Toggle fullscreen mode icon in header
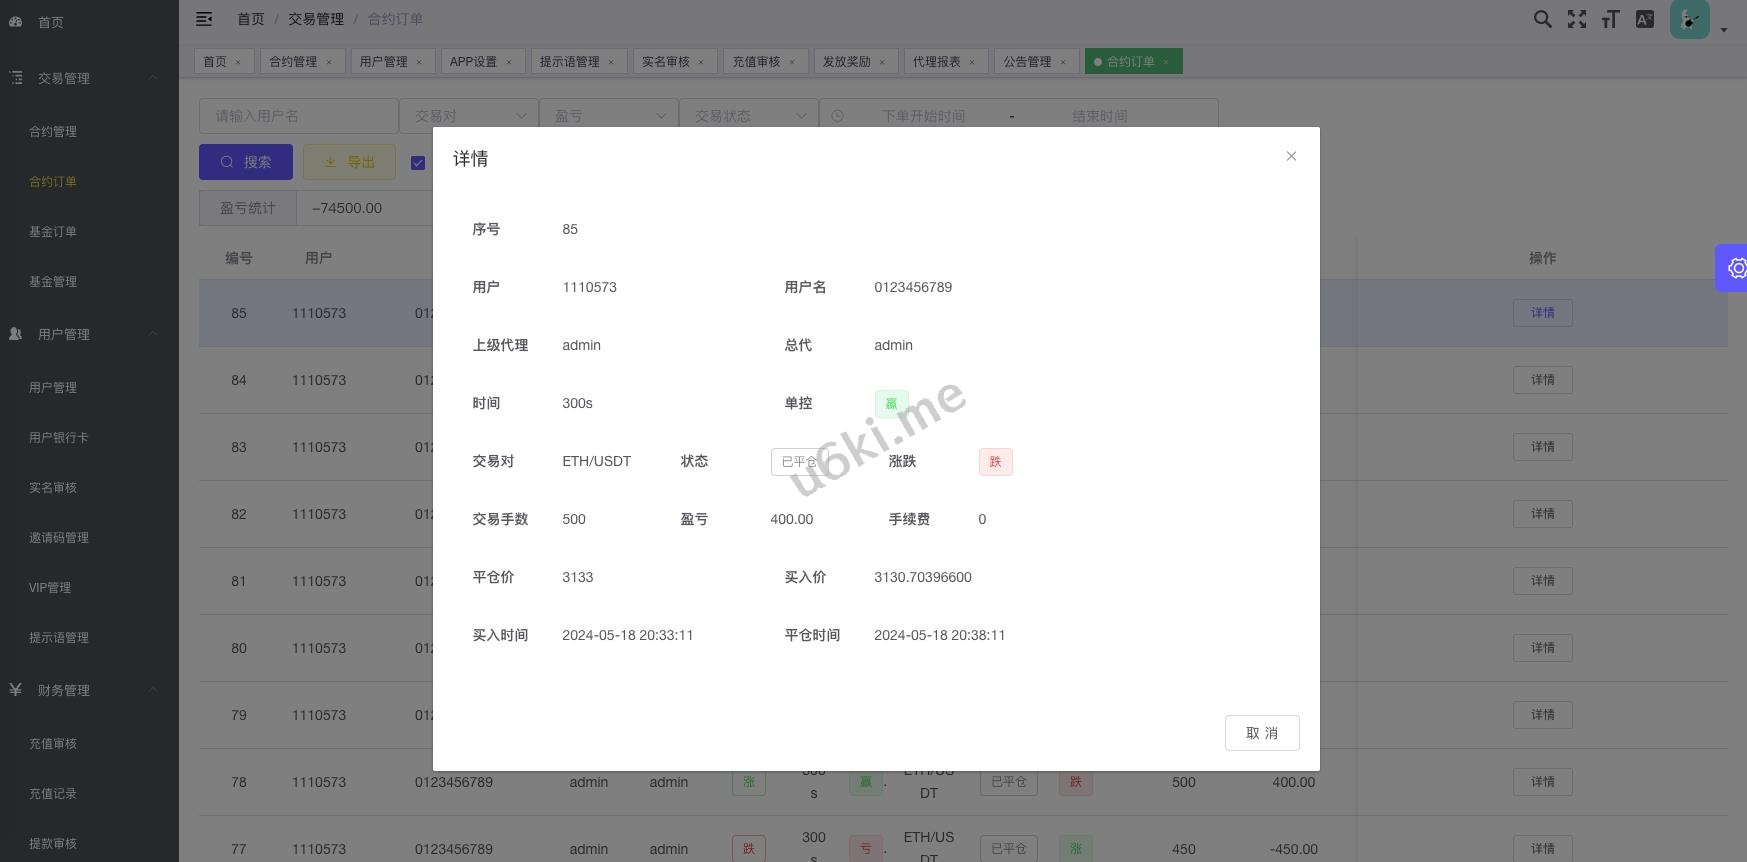1747x862 pixels. pyautogui.click(x=1577, y=19)
